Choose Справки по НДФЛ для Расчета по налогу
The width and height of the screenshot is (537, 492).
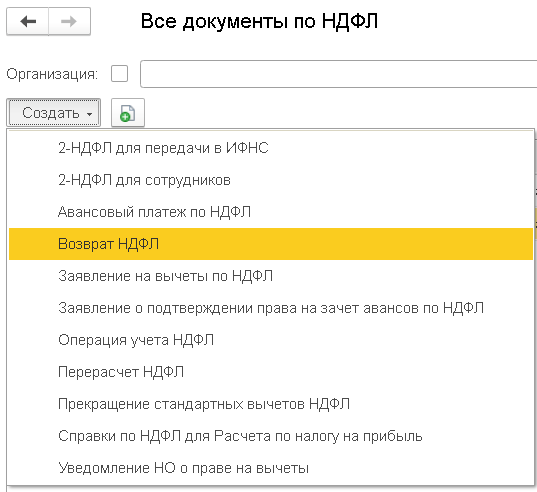(271, 436)
